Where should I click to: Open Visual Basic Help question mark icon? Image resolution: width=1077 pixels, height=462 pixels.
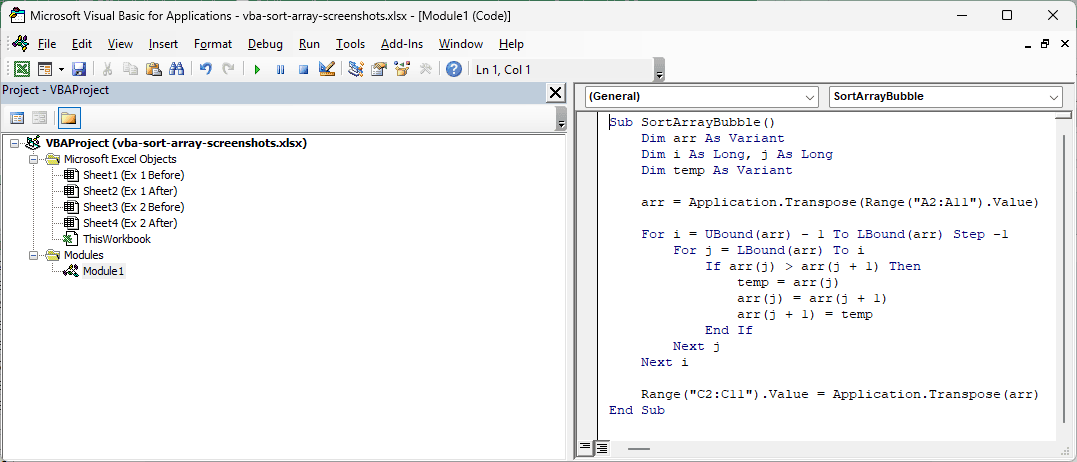pos(453,69)
